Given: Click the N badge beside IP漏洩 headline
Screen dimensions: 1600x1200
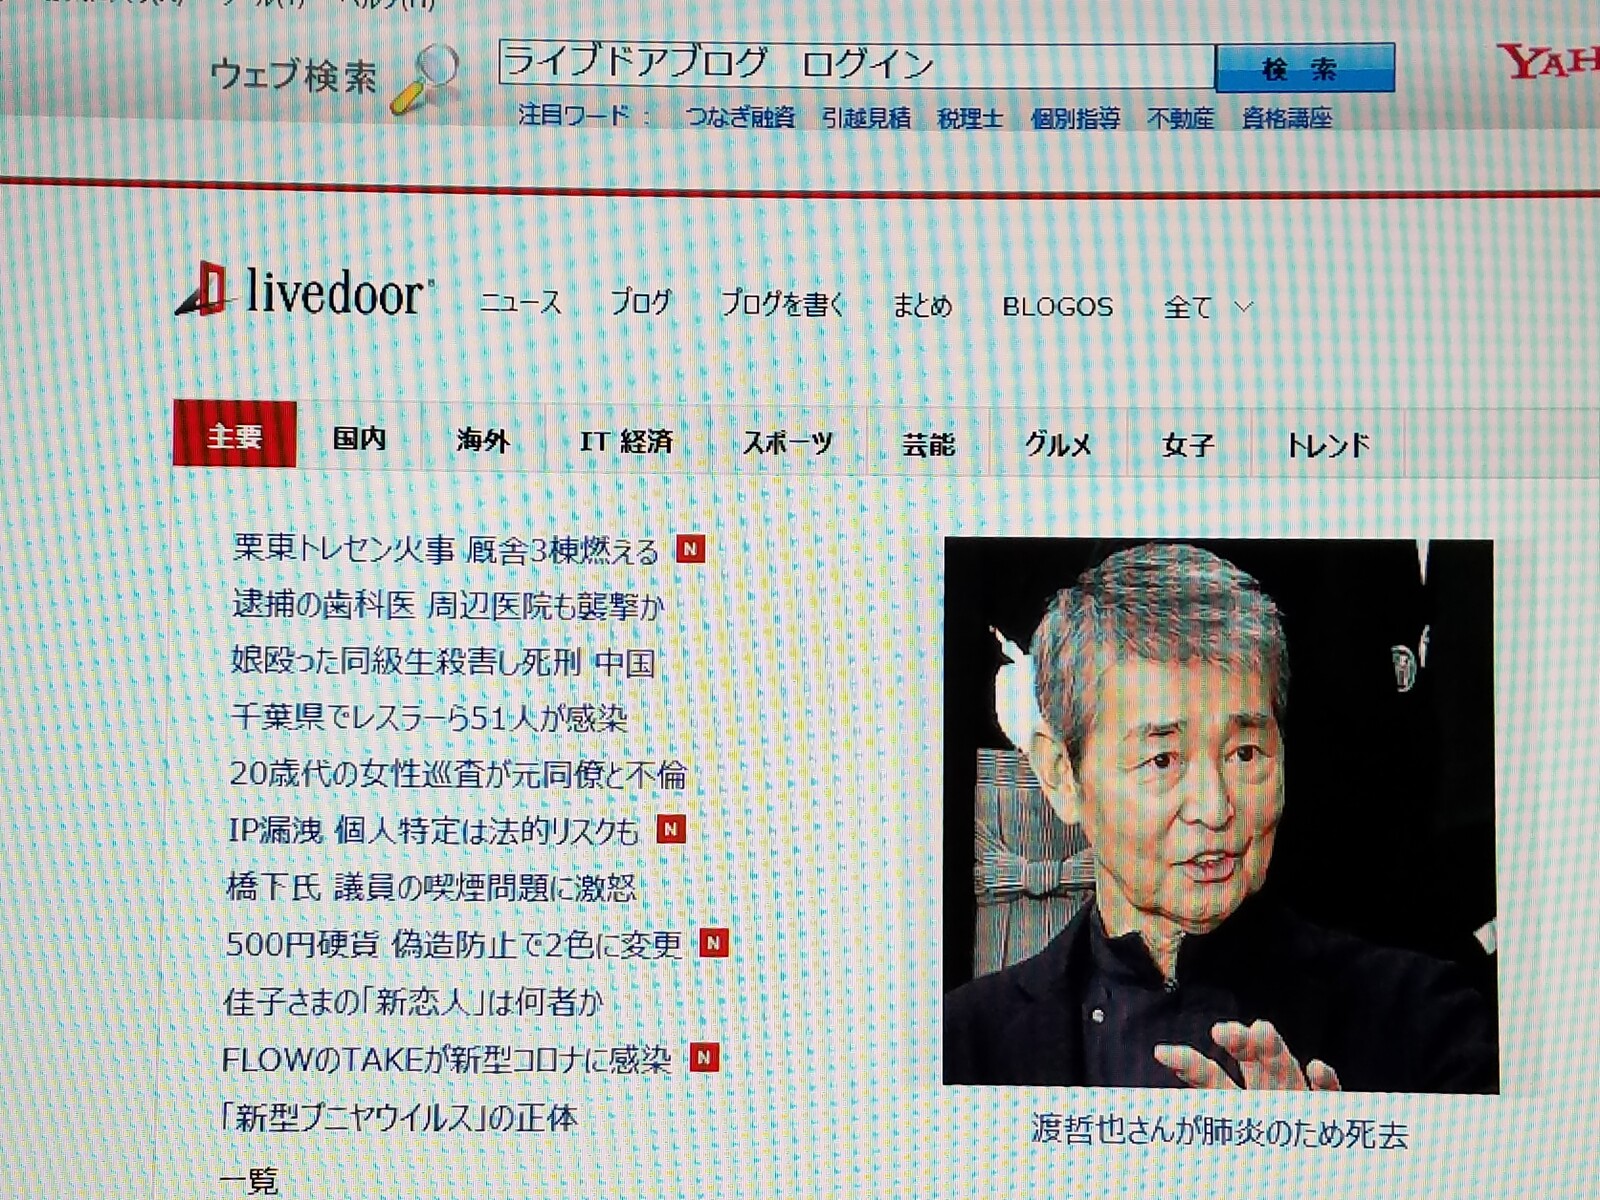Looking at the screenshot, I should (x=670, y=828).
